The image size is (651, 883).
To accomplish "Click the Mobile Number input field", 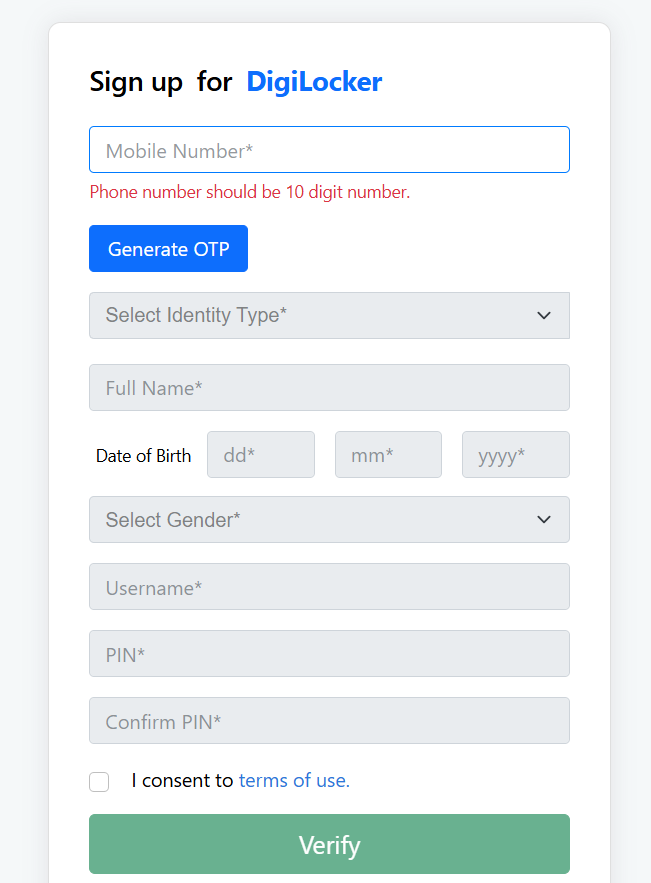I will [329, 150].
